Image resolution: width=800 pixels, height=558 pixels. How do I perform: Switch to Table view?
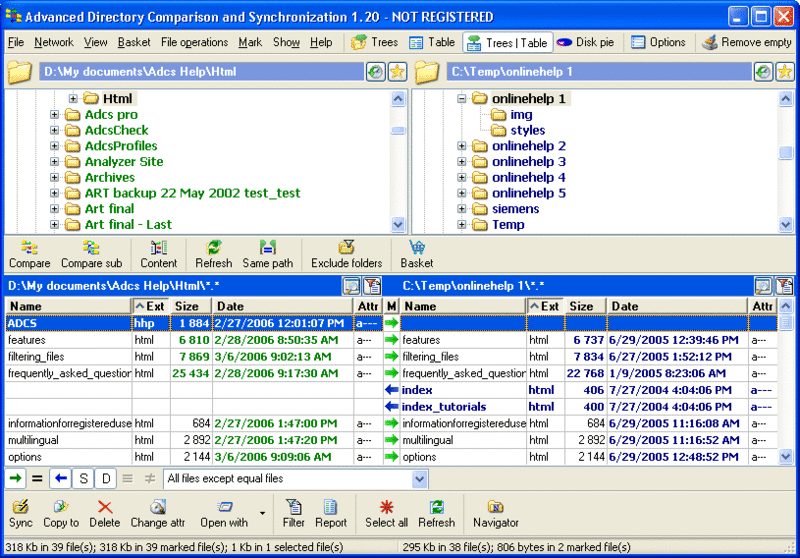click(432, 42)
